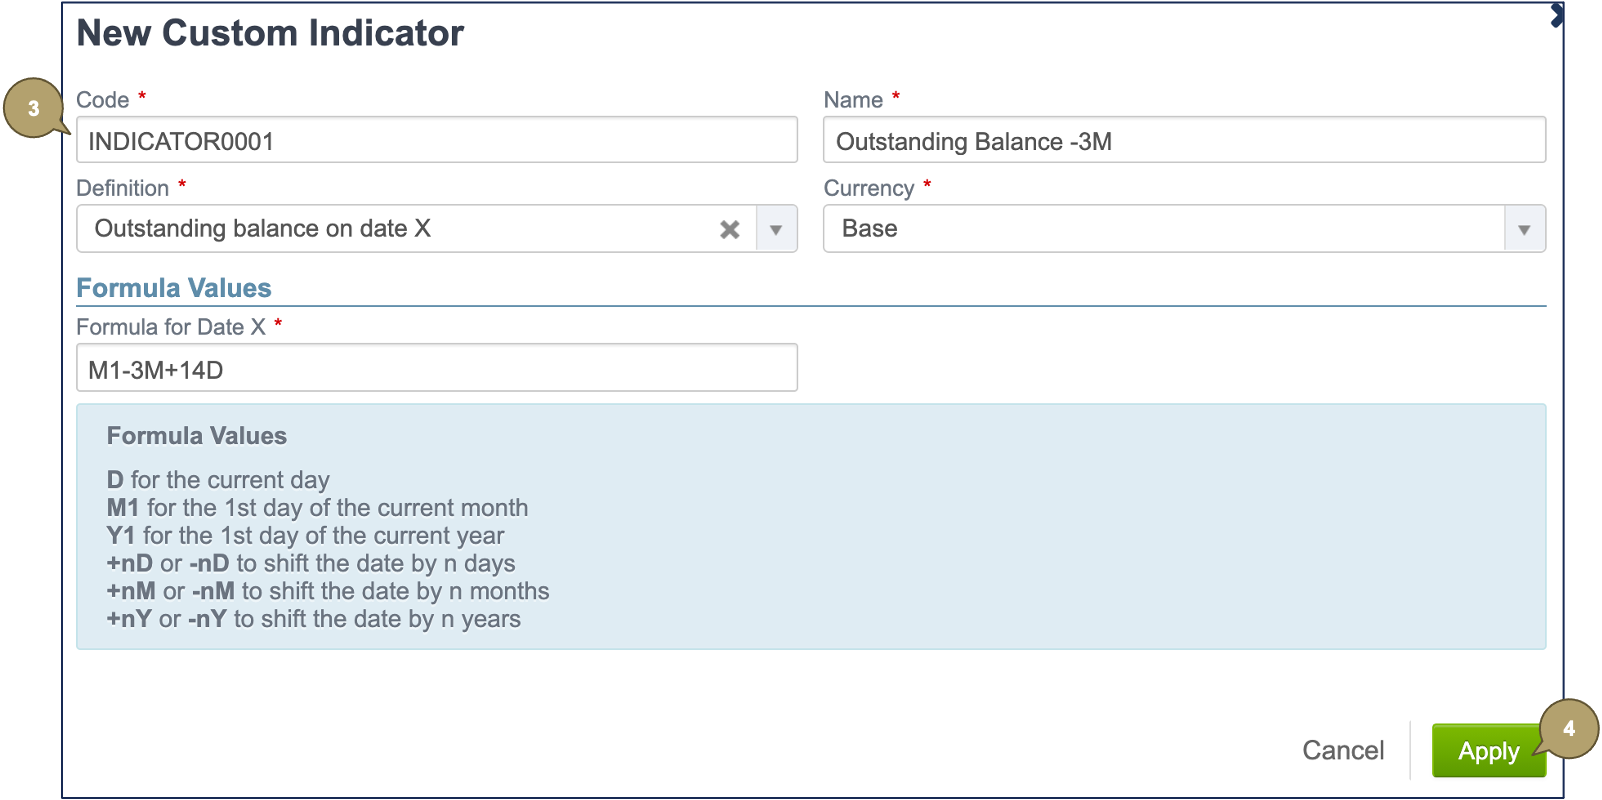Select the INDICATOR0001 code field

click(437, 140)
